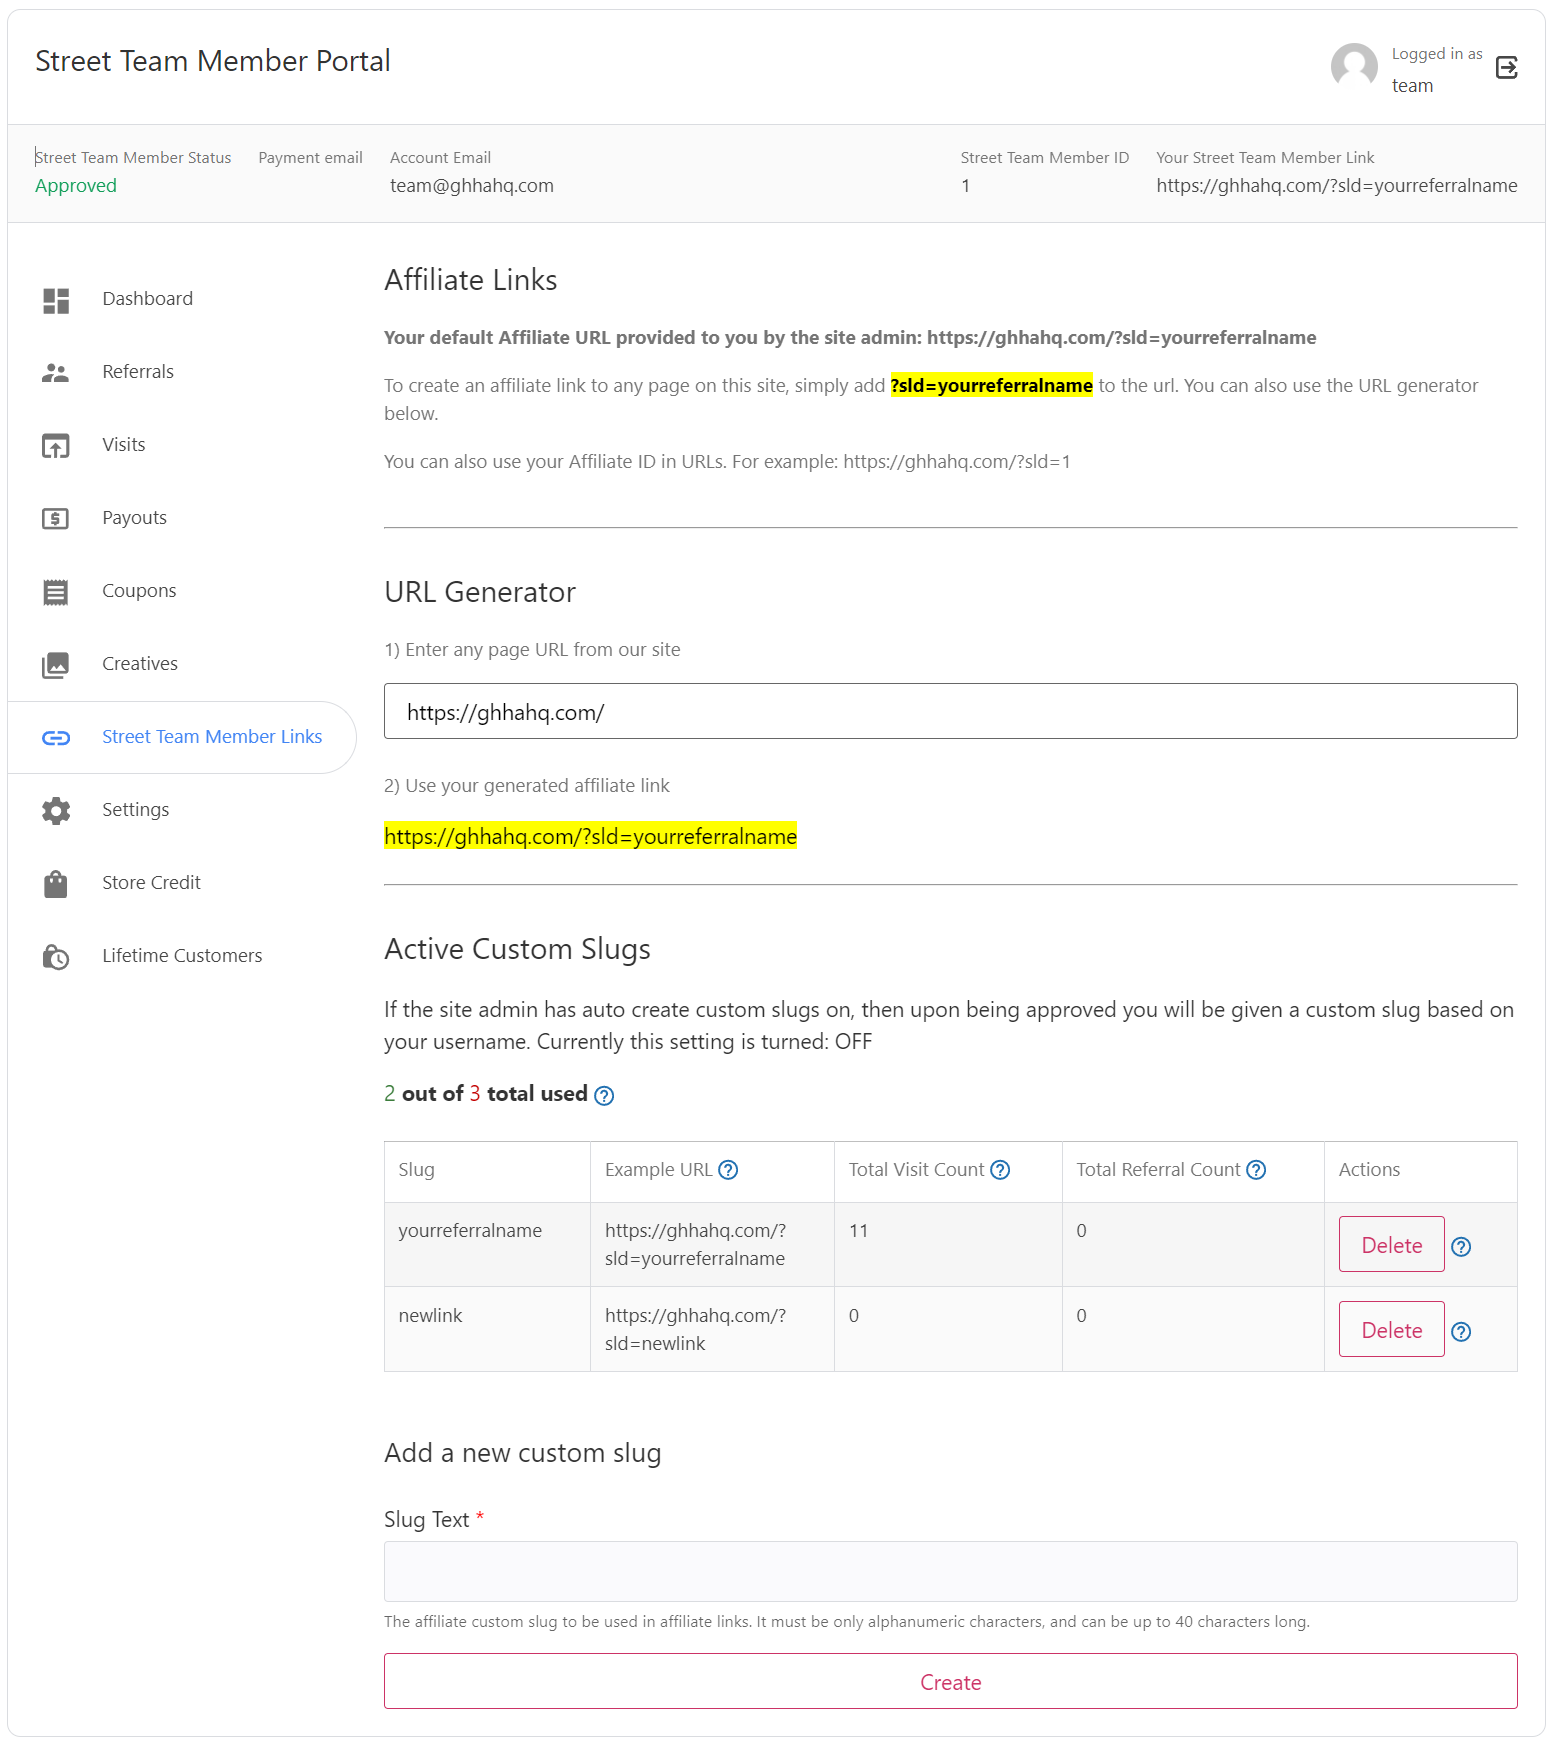Click the Payouts dollar icon
This screenshot has width=1552, height=1745.
56,519
